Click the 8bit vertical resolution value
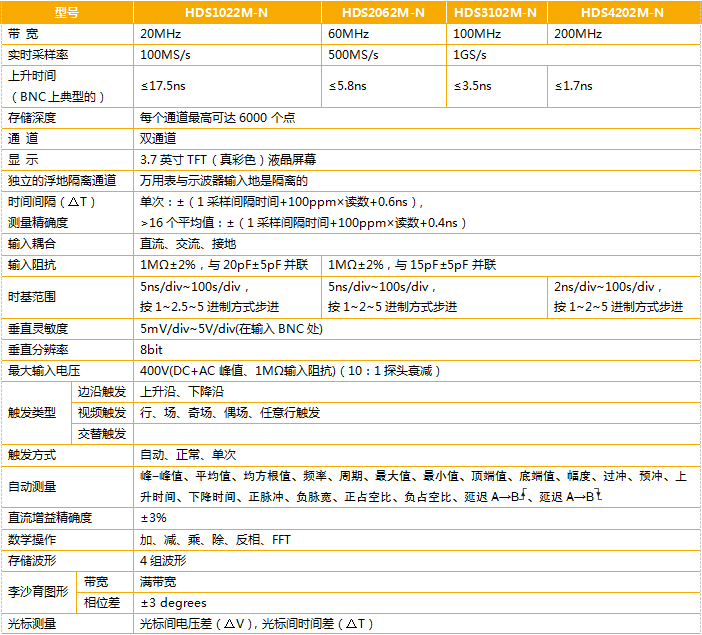Image resolution: width=702 pixels, height=635 pixels. [x=151, y=349]
